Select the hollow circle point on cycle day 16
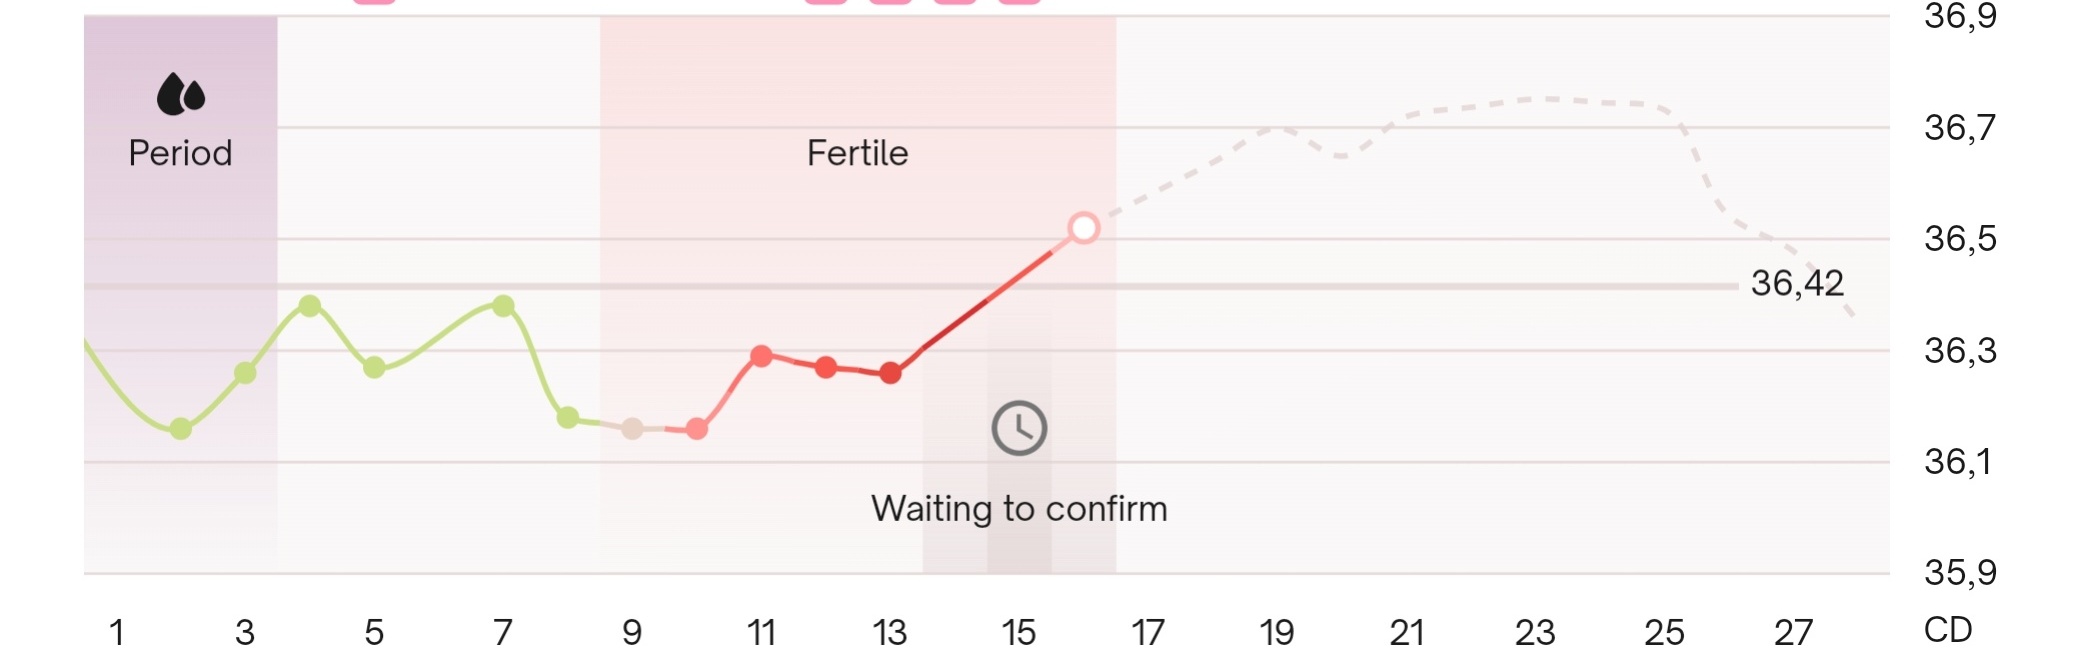 [x=1083, y=228]
